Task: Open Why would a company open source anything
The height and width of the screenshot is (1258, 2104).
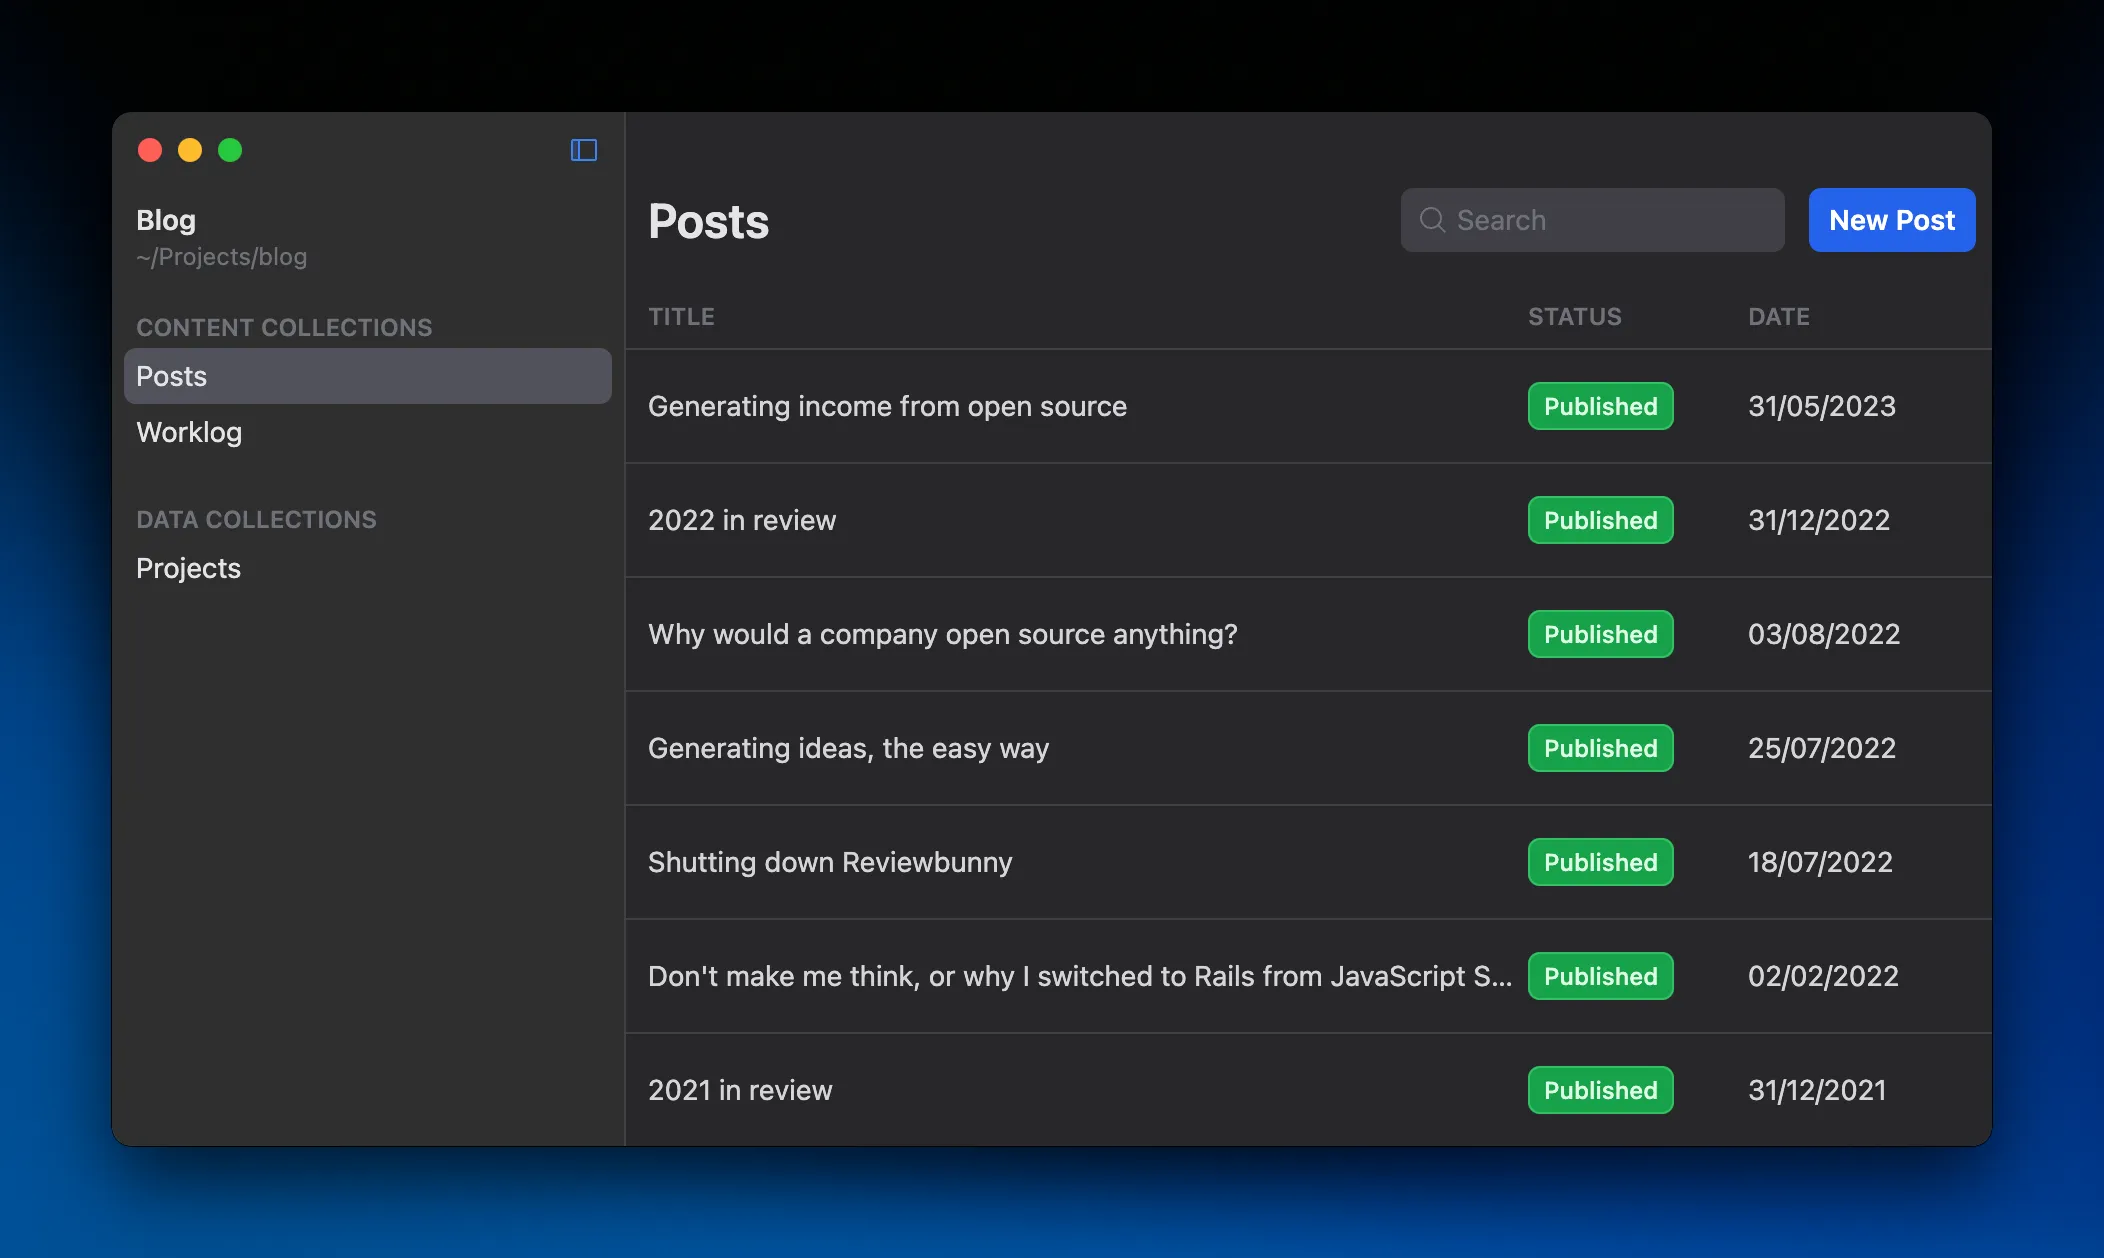Action: coord(1308,634)
